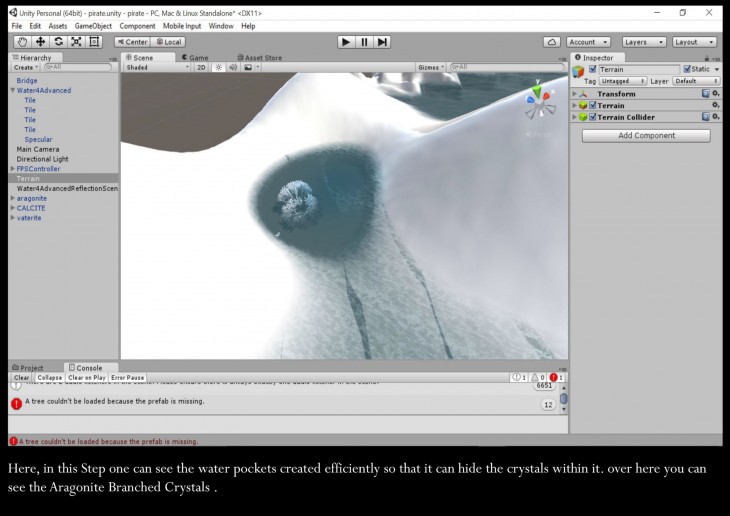
Task: Open the cloud services icon
Action: (x=551, y=42)
